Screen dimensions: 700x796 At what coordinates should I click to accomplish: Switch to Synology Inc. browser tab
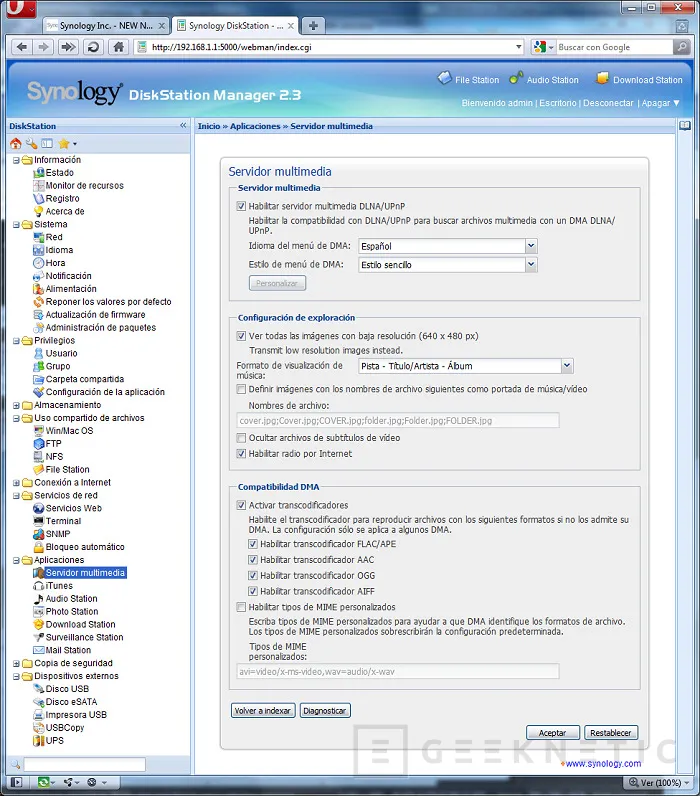point(106,25)
